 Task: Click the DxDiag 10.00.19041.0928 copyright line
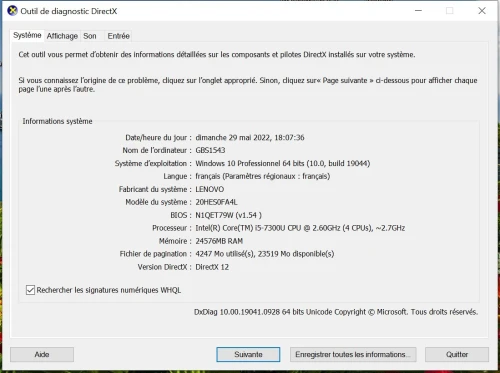pos(336,312)
